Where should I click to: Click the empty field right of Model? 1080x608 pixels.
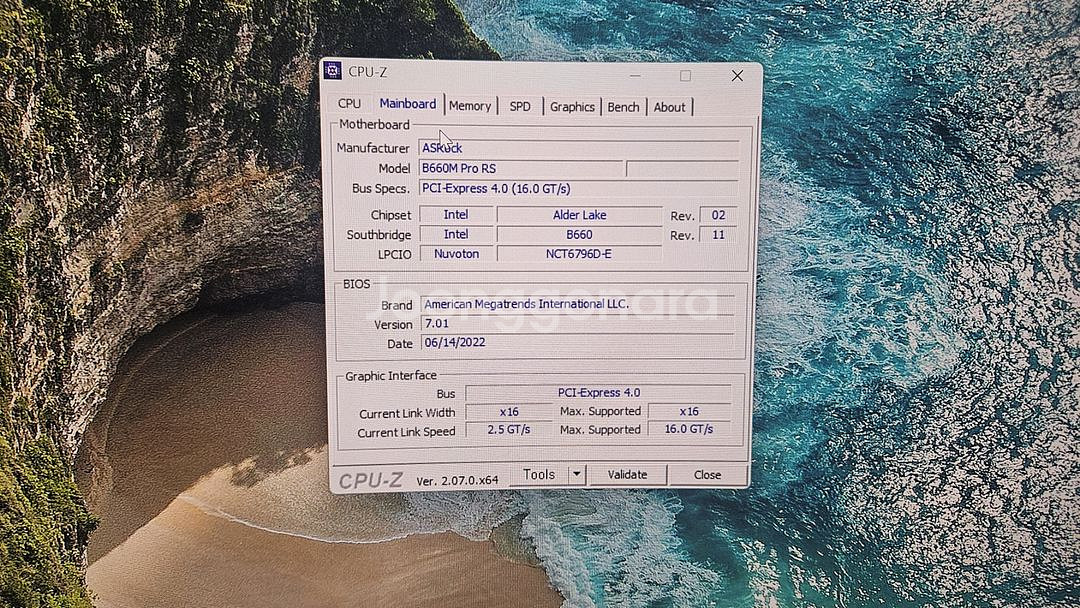point(683,168)
